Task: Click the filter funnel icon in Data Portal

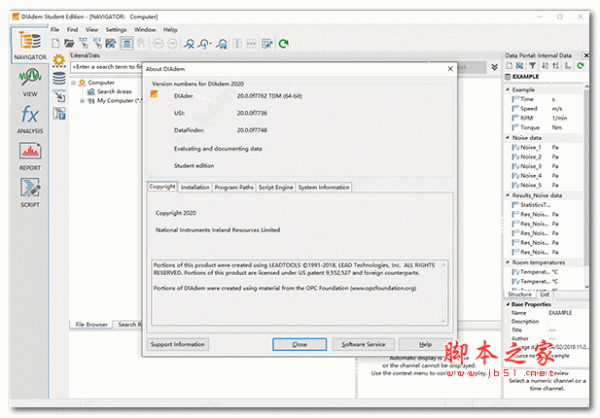Action: 532,66
